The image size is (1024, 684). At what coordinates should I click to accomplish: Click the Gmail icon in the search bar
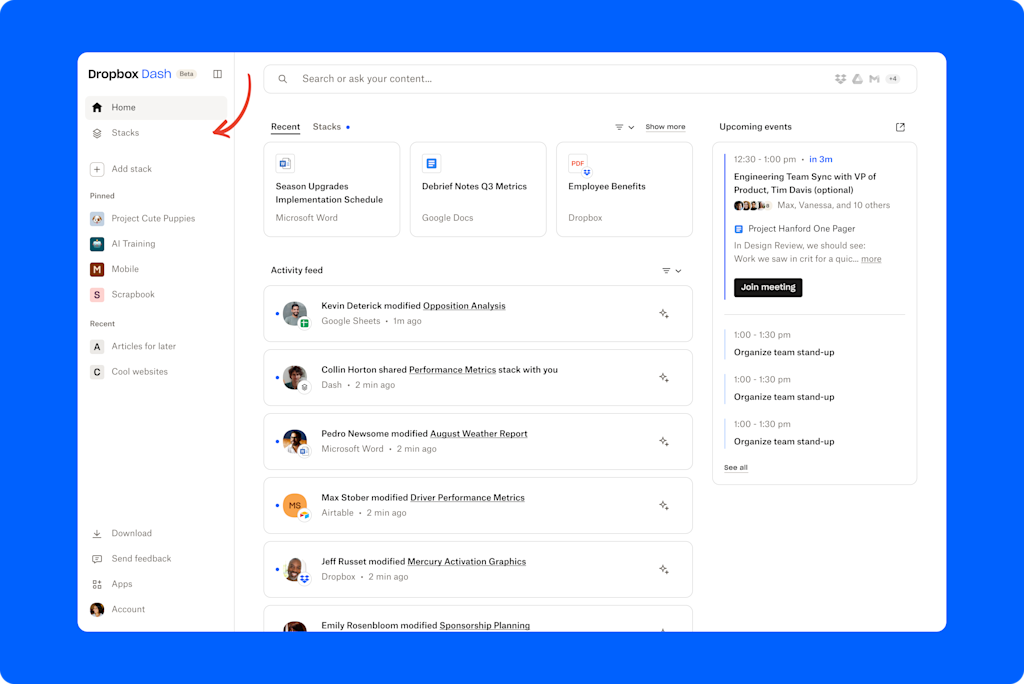pos(874,78)
